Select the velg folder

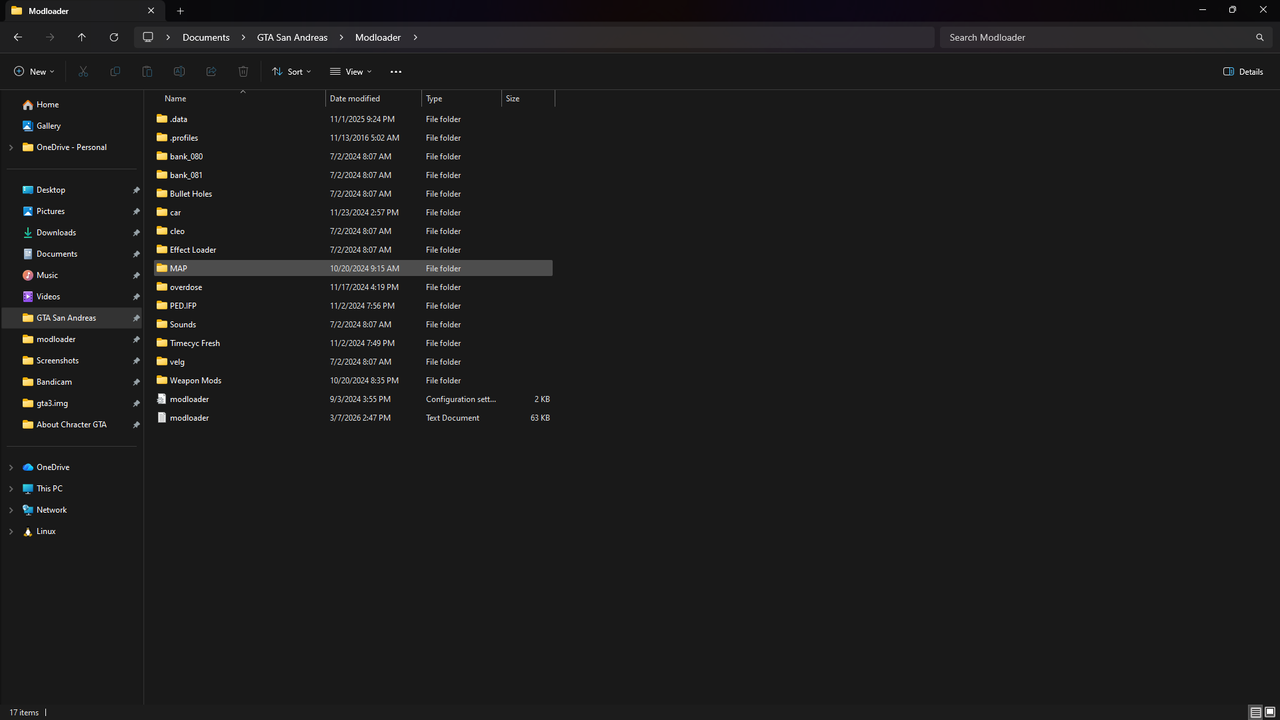(353, 362)
